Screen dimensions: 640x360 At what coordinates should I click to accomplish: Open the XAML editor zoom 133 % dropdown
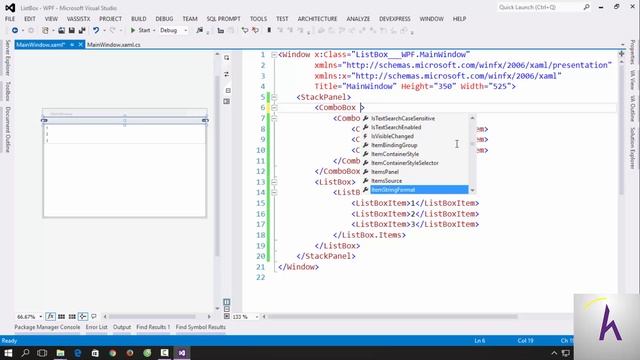(257, 317)
